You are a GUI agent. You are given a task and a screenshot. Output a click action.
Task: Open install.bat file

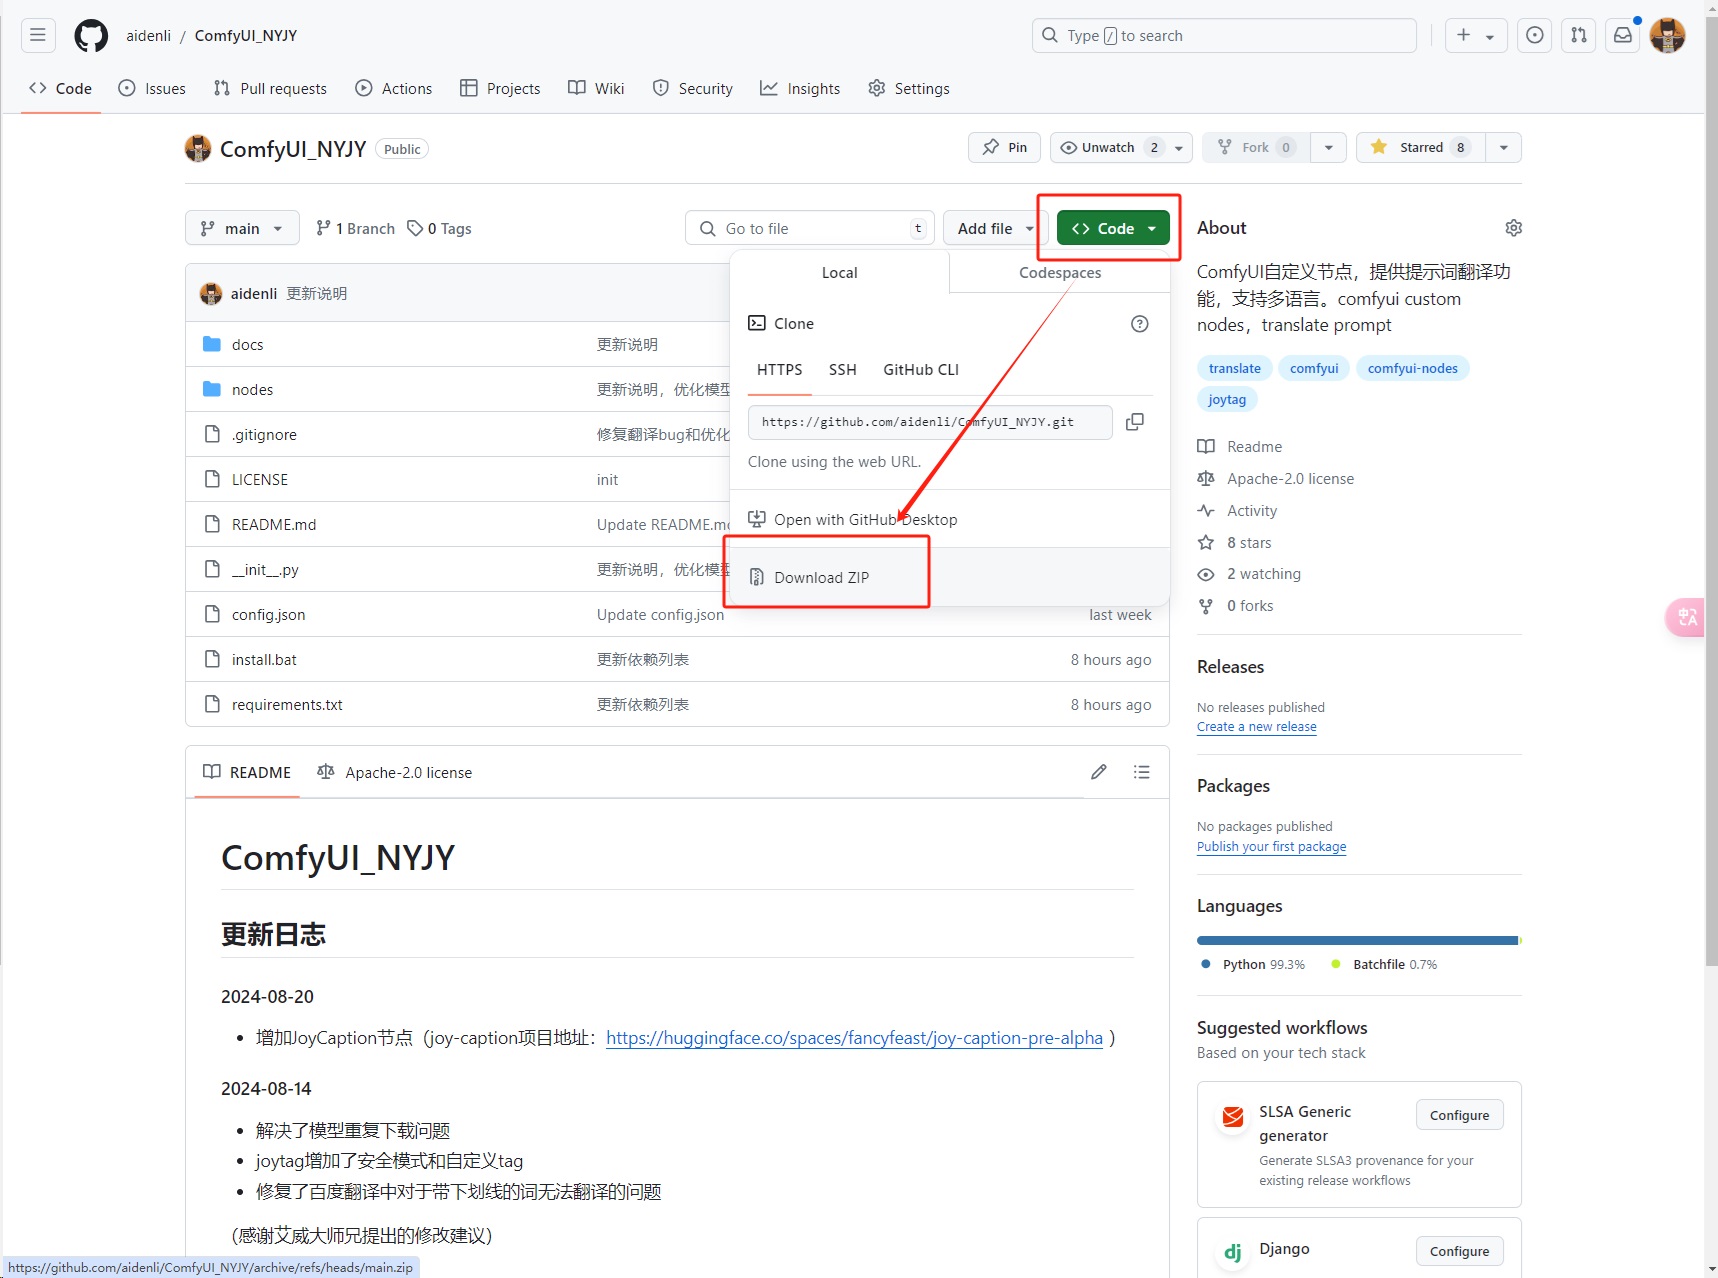point(264,660)
